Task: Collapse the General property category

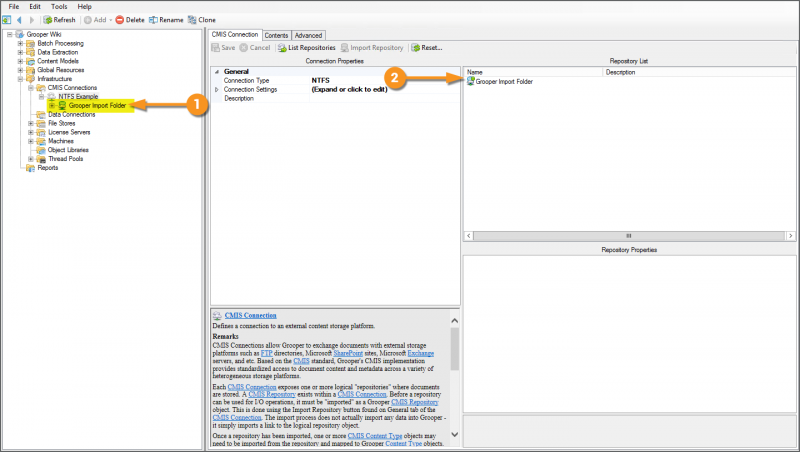Action: click(x=217, y=72)
